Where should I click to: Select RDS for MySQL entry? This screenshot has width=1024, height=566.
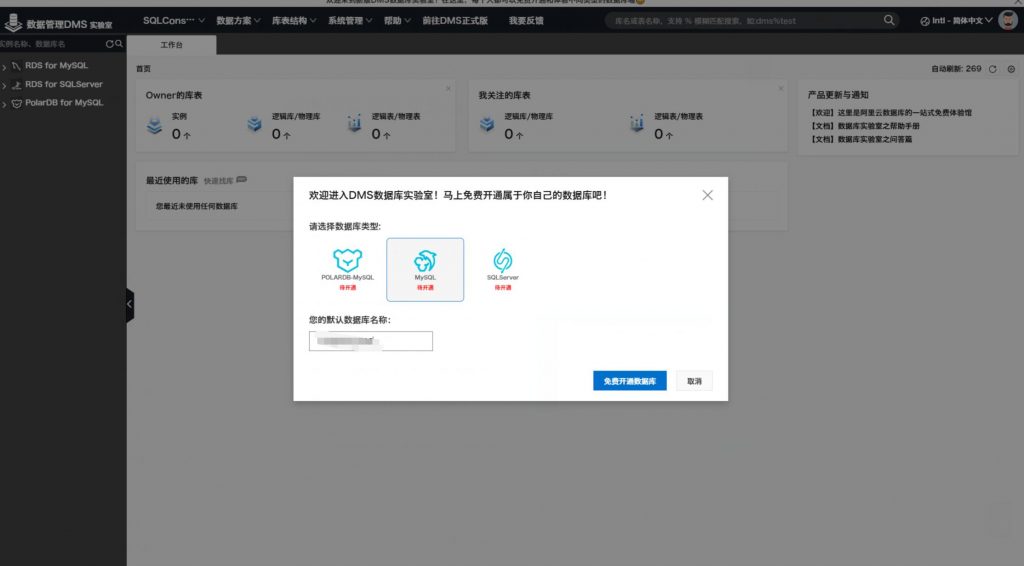tap(56, 65)
